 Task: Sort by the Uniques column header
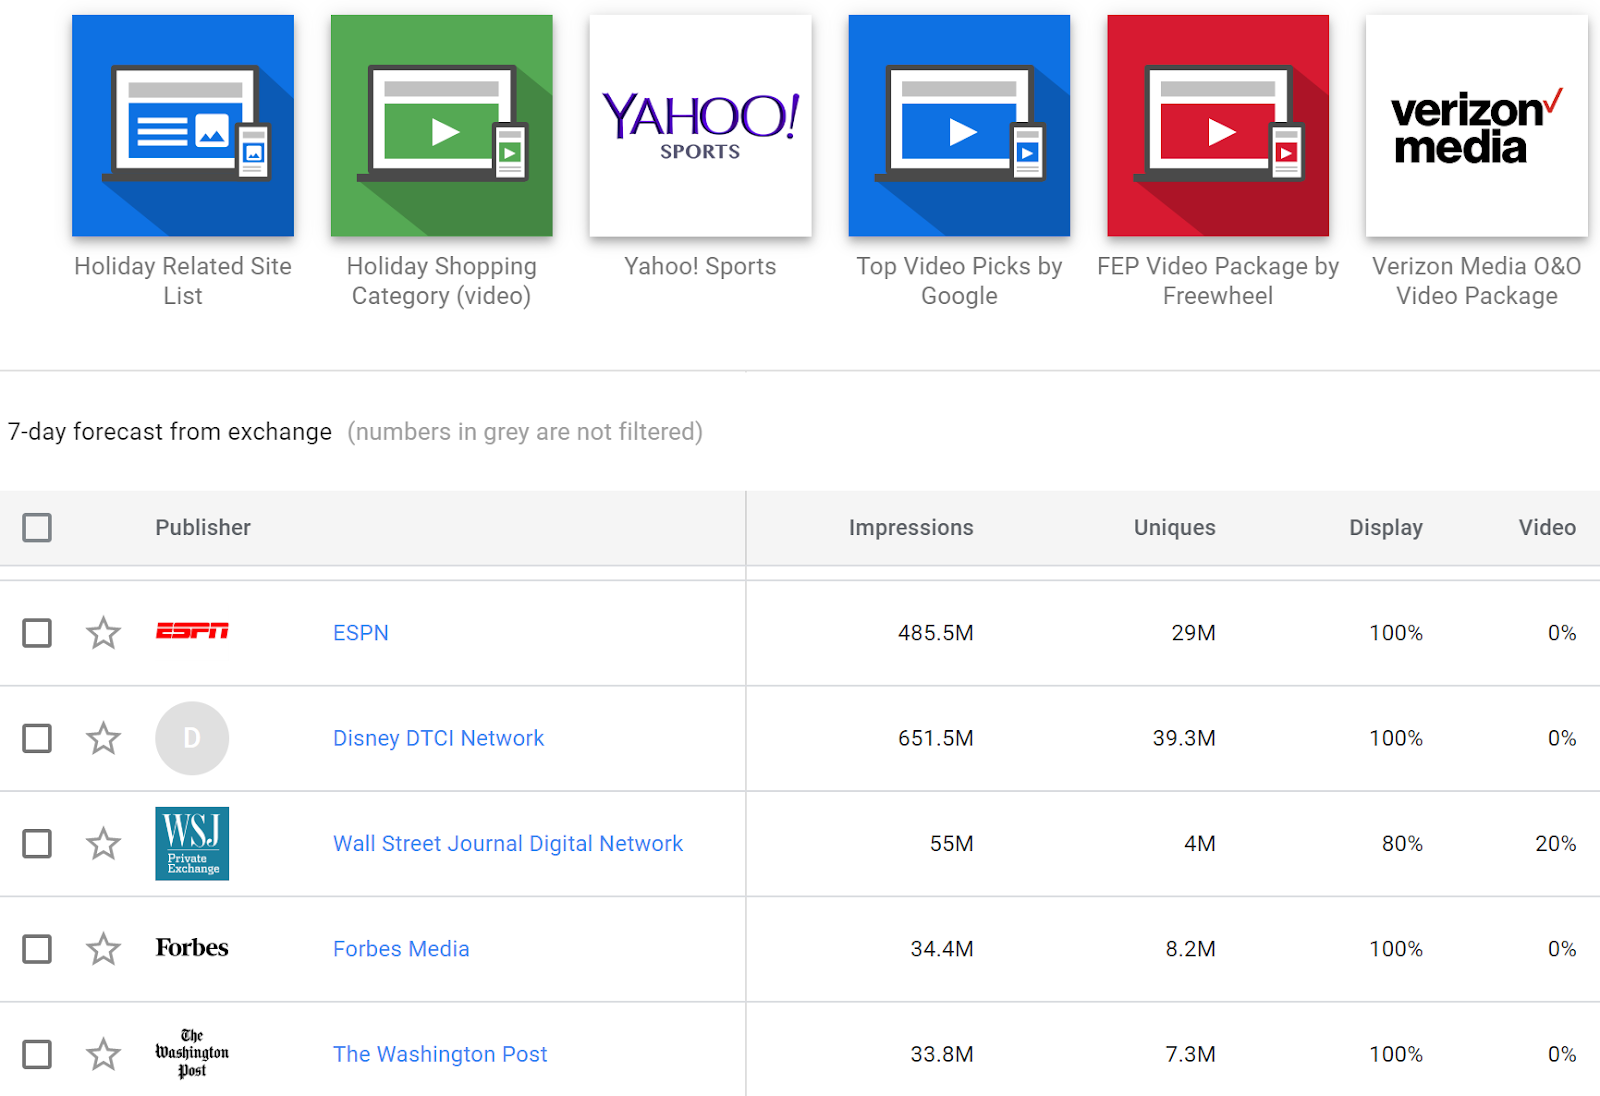coord(1175,527)
